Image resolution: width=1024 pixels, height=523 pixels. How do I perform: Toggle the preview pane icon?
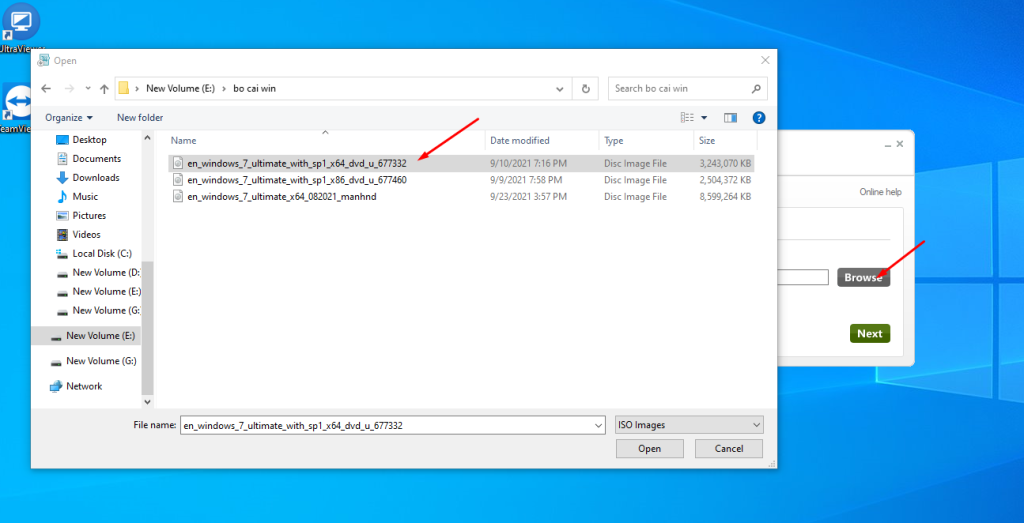(730, 117)
